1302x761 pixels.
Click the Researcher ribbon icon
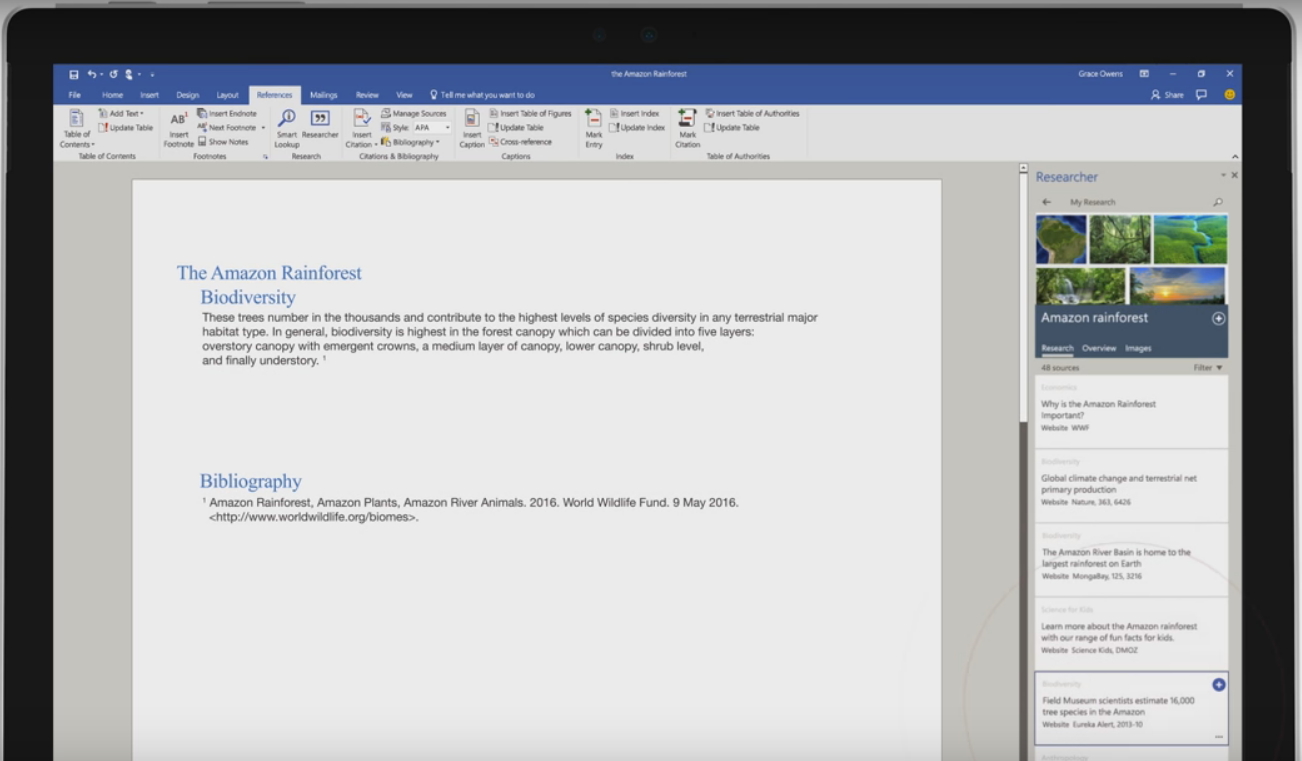pos(320,120)
